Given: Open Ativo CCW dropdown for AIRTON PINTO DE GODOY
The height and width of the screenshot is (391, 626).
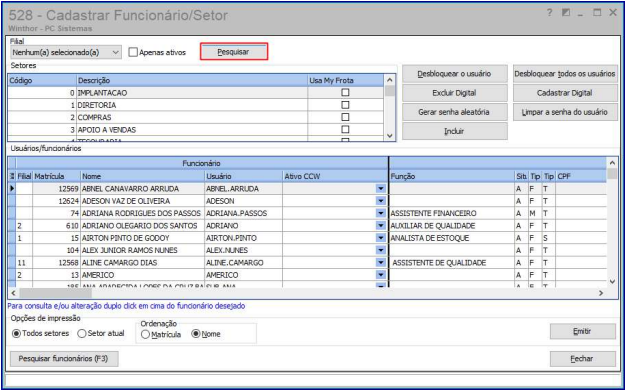Looking at the screenshot, I should coord(380,238).
